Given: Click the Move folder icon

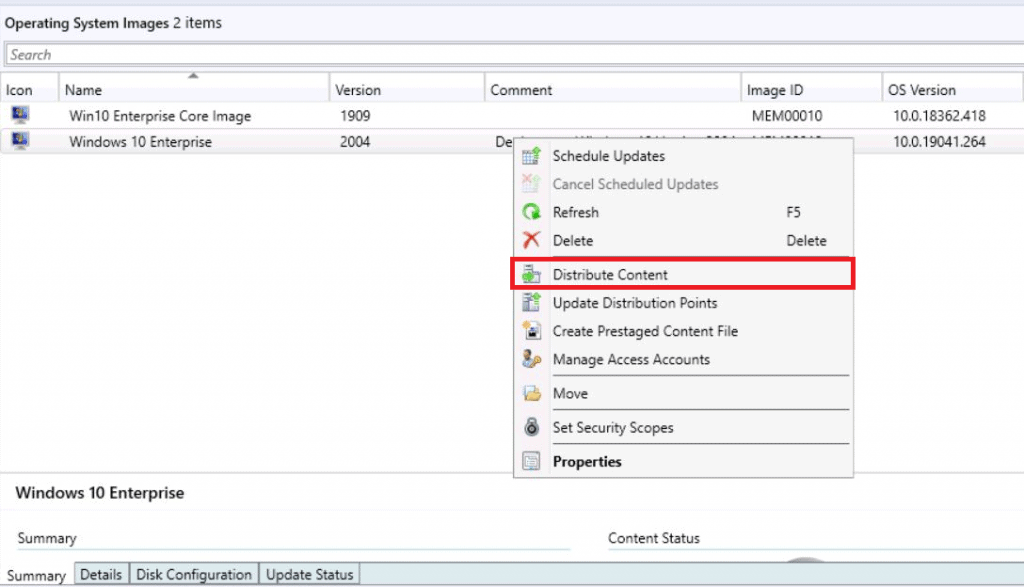Looking at the screenshot, I should point(531,393).
